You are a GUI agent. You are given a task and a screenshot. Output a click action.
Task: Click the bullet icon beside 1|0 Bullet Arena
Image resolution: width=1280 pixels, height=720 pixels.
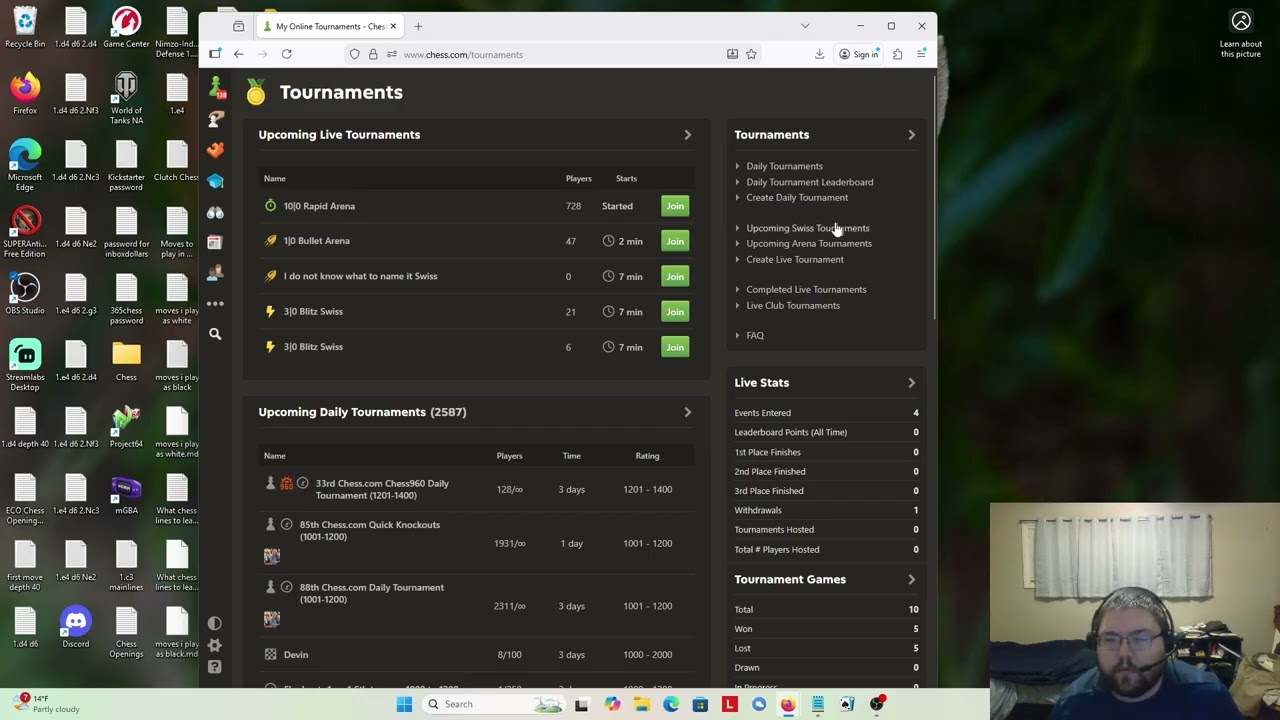[x=270, y=241]
